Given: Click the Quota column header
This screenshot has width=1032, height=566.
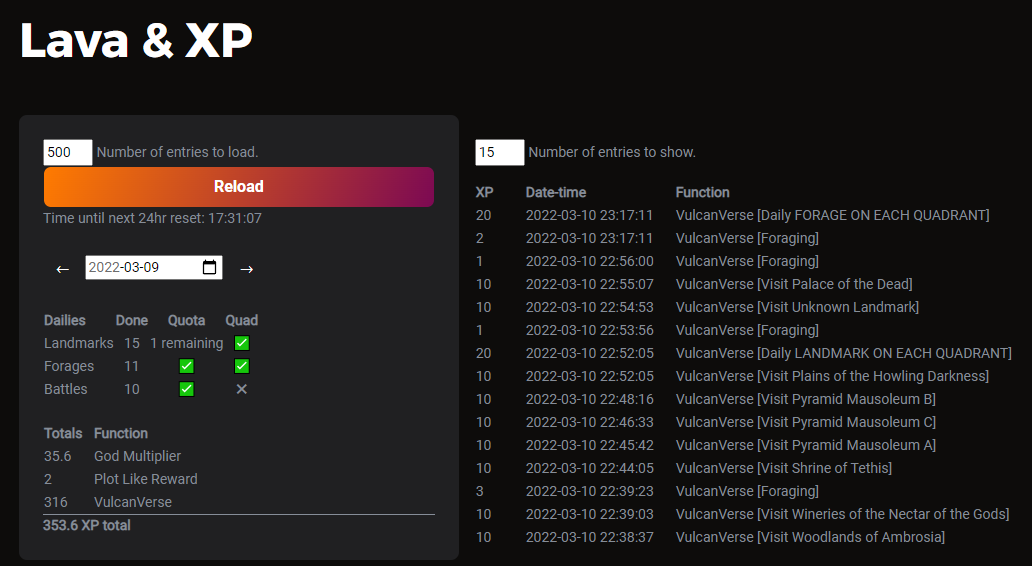Looking at the screenshot, I should (186, 321).
